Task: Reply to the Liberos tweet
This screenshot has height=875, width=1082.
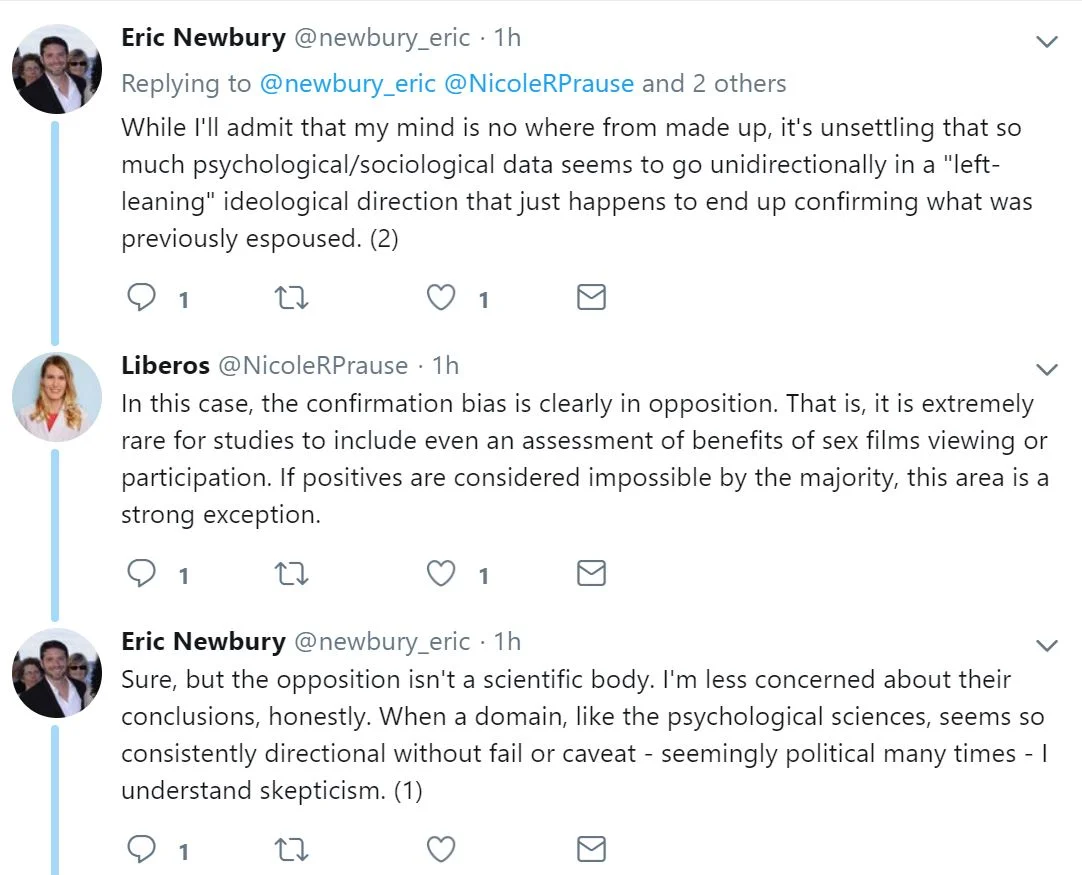Action: 141,574
